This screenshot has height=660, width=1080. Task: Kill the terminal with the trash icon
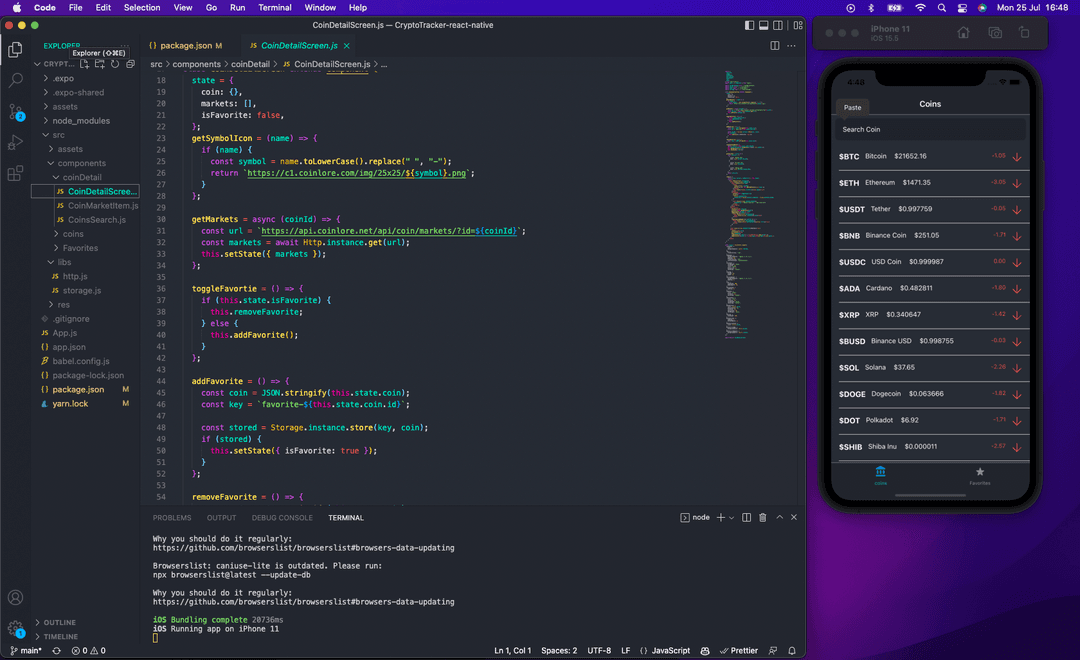pyautogui.click(x=762, y=517)
